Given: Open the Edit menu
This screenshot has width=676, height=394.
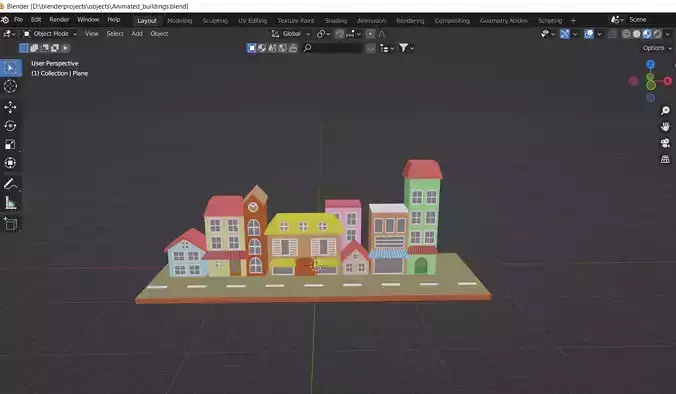Looking at the screenshot, I should (x=36, y=20).
